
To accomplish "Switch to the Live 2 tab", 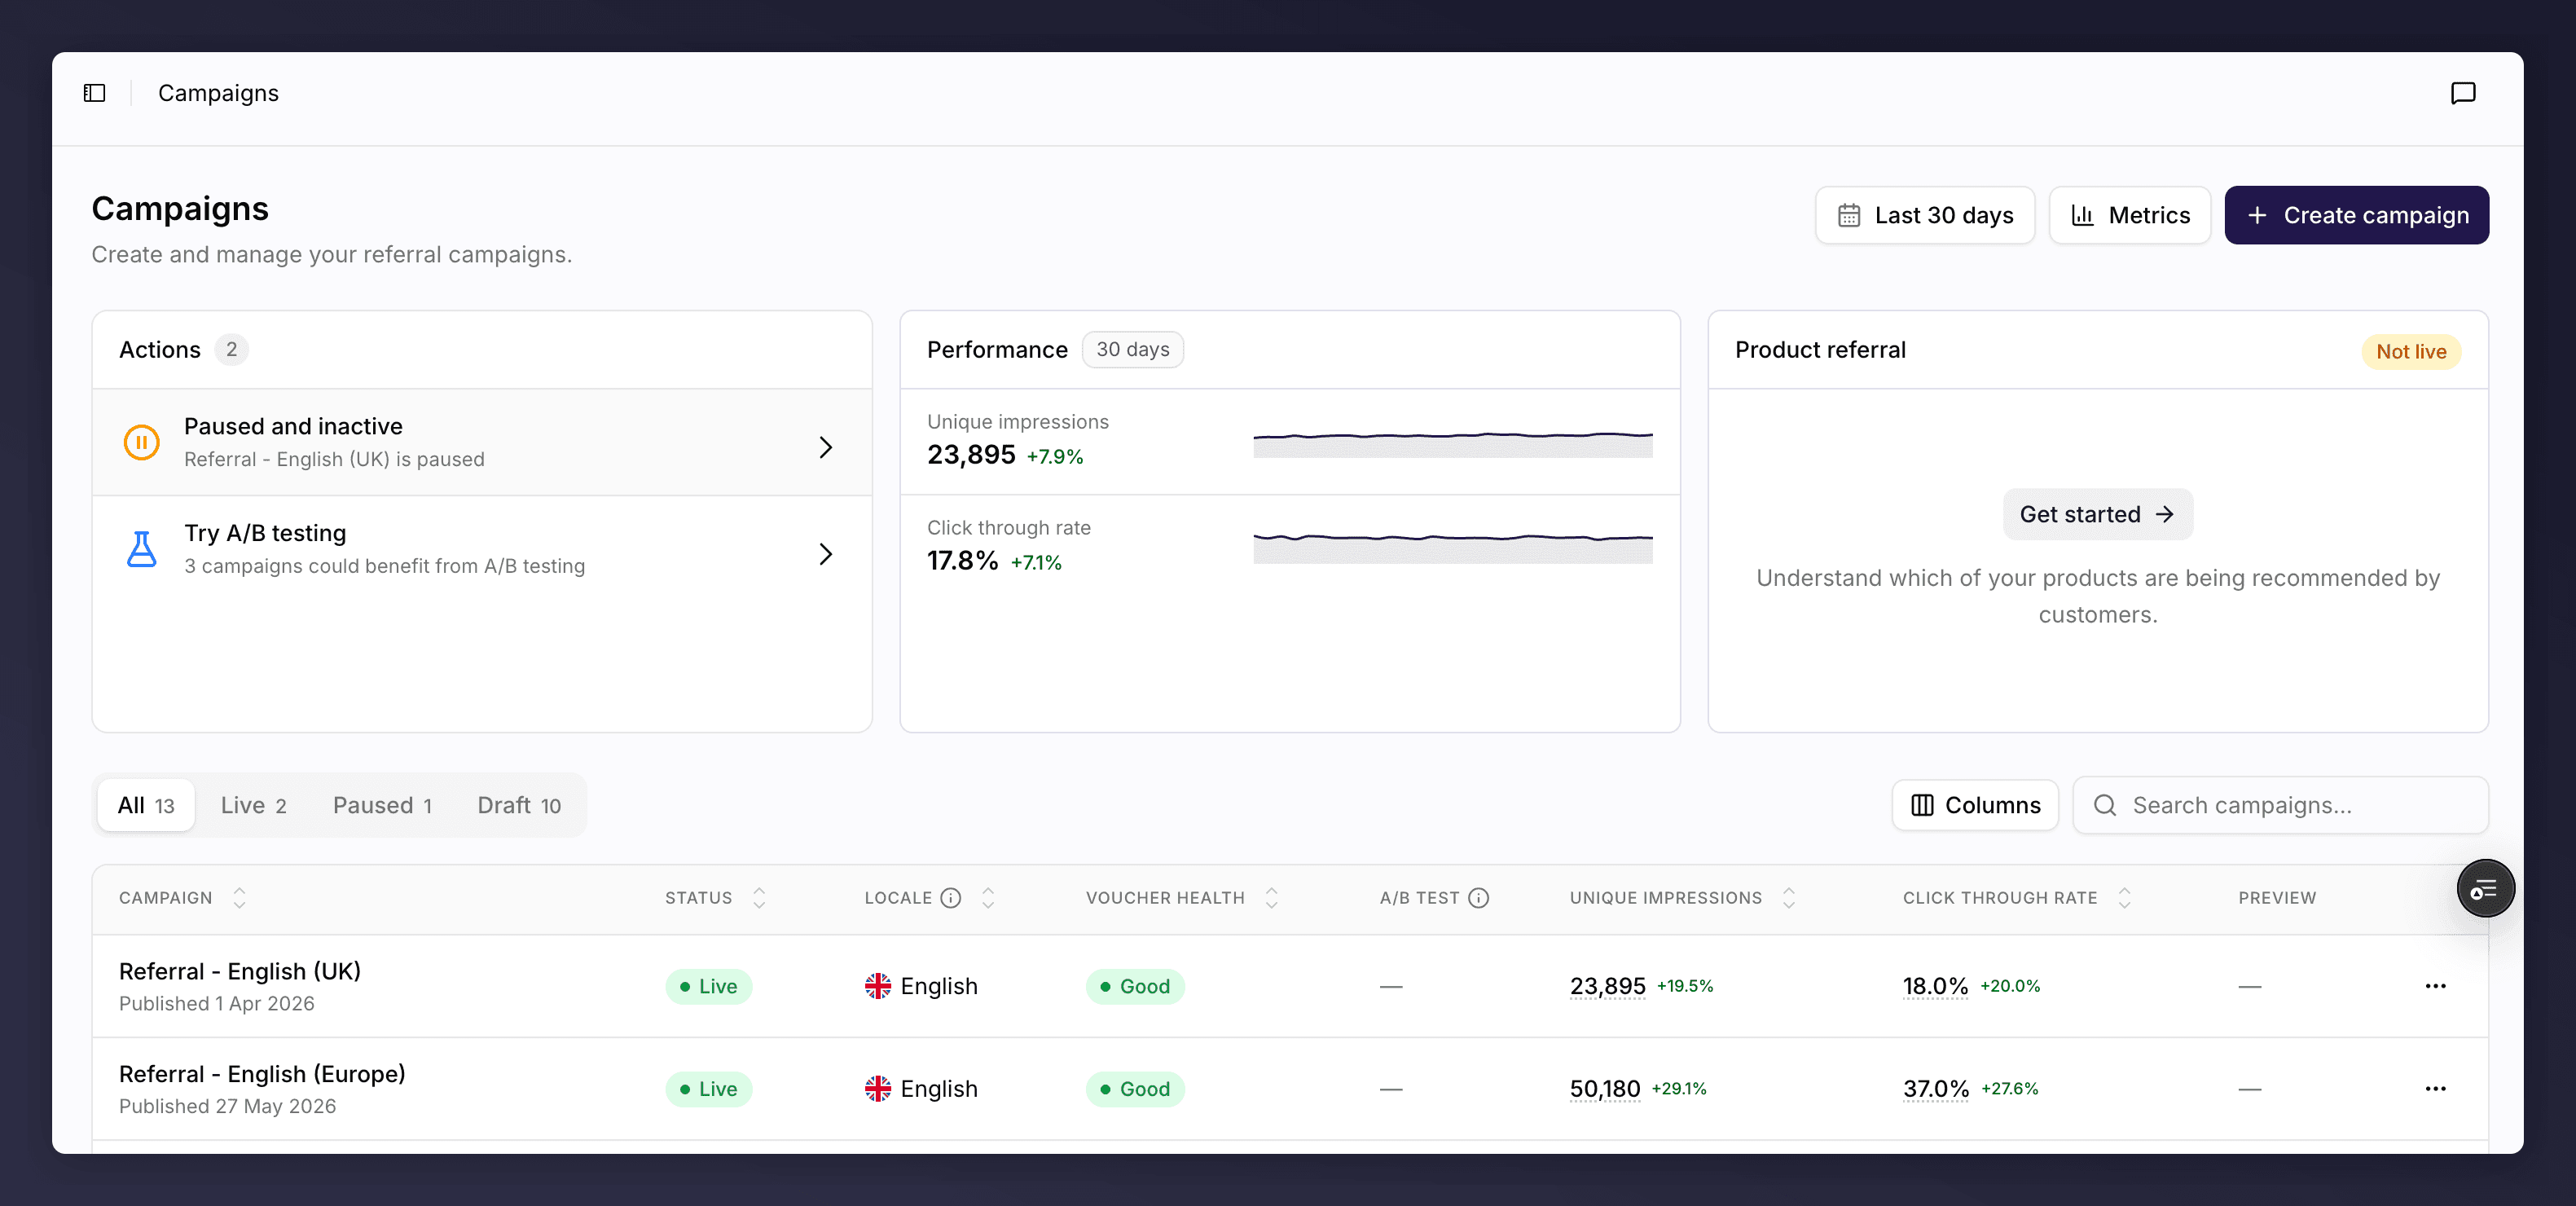I will [x=254, y=805].
